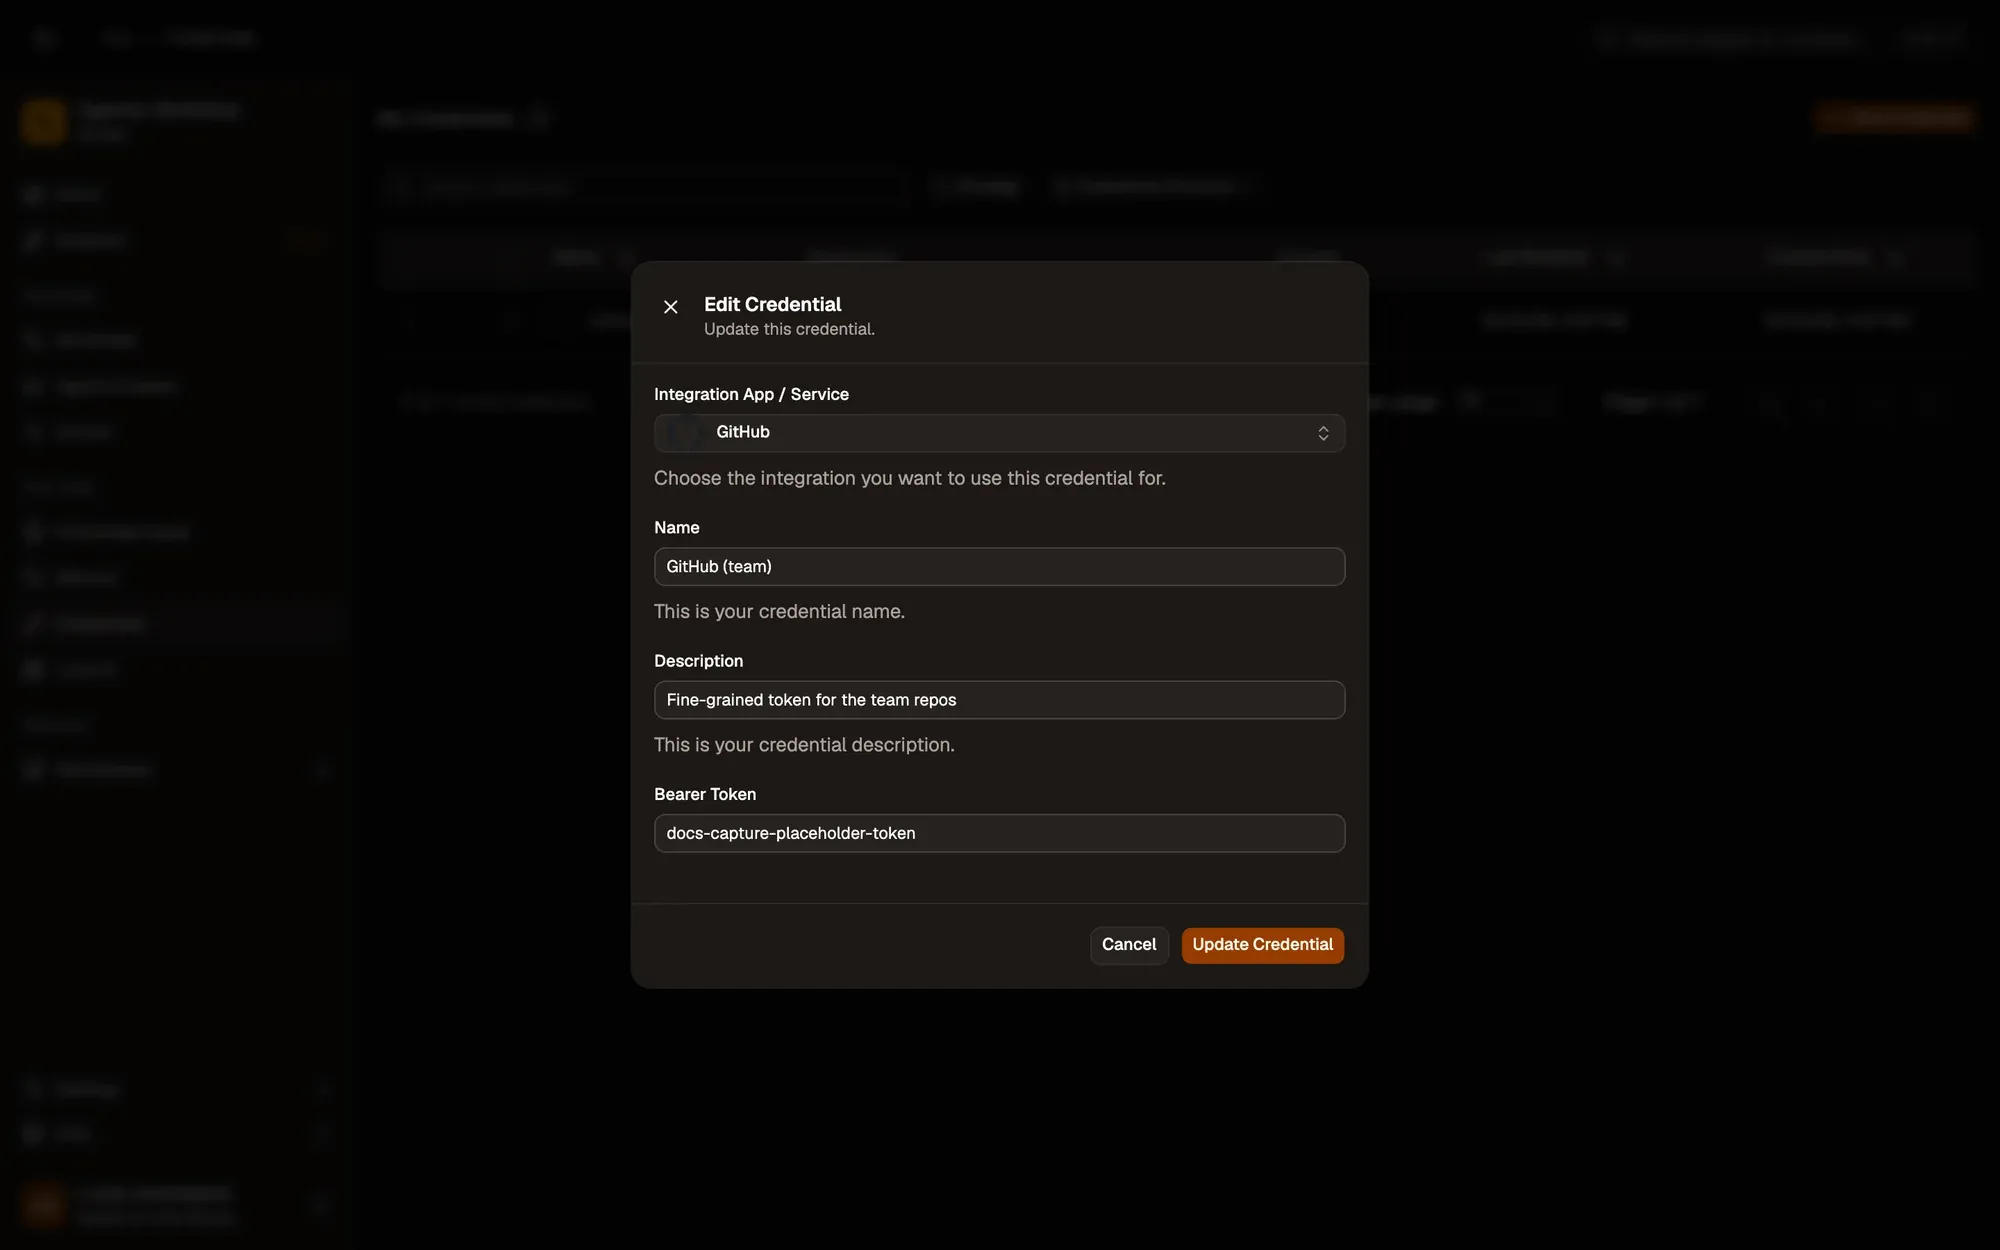2000x1250 pixels.
Task: Click the up-down chevron in GitHub selector
Action: coord(1323,433)
